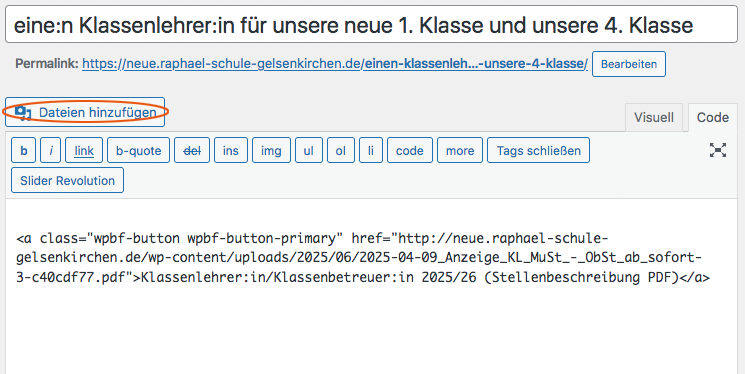Screen dimensions: 745x374
Task: Insert italic tag with i button
Action: click(50, 150)
